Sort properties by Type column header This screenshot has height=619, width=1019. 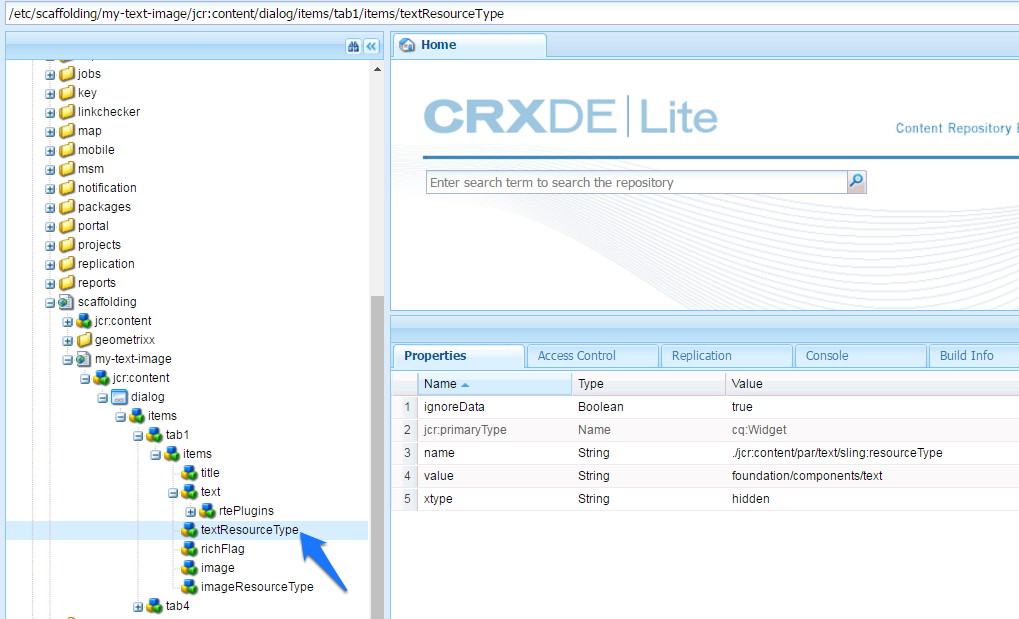click(x=649, y=384)
